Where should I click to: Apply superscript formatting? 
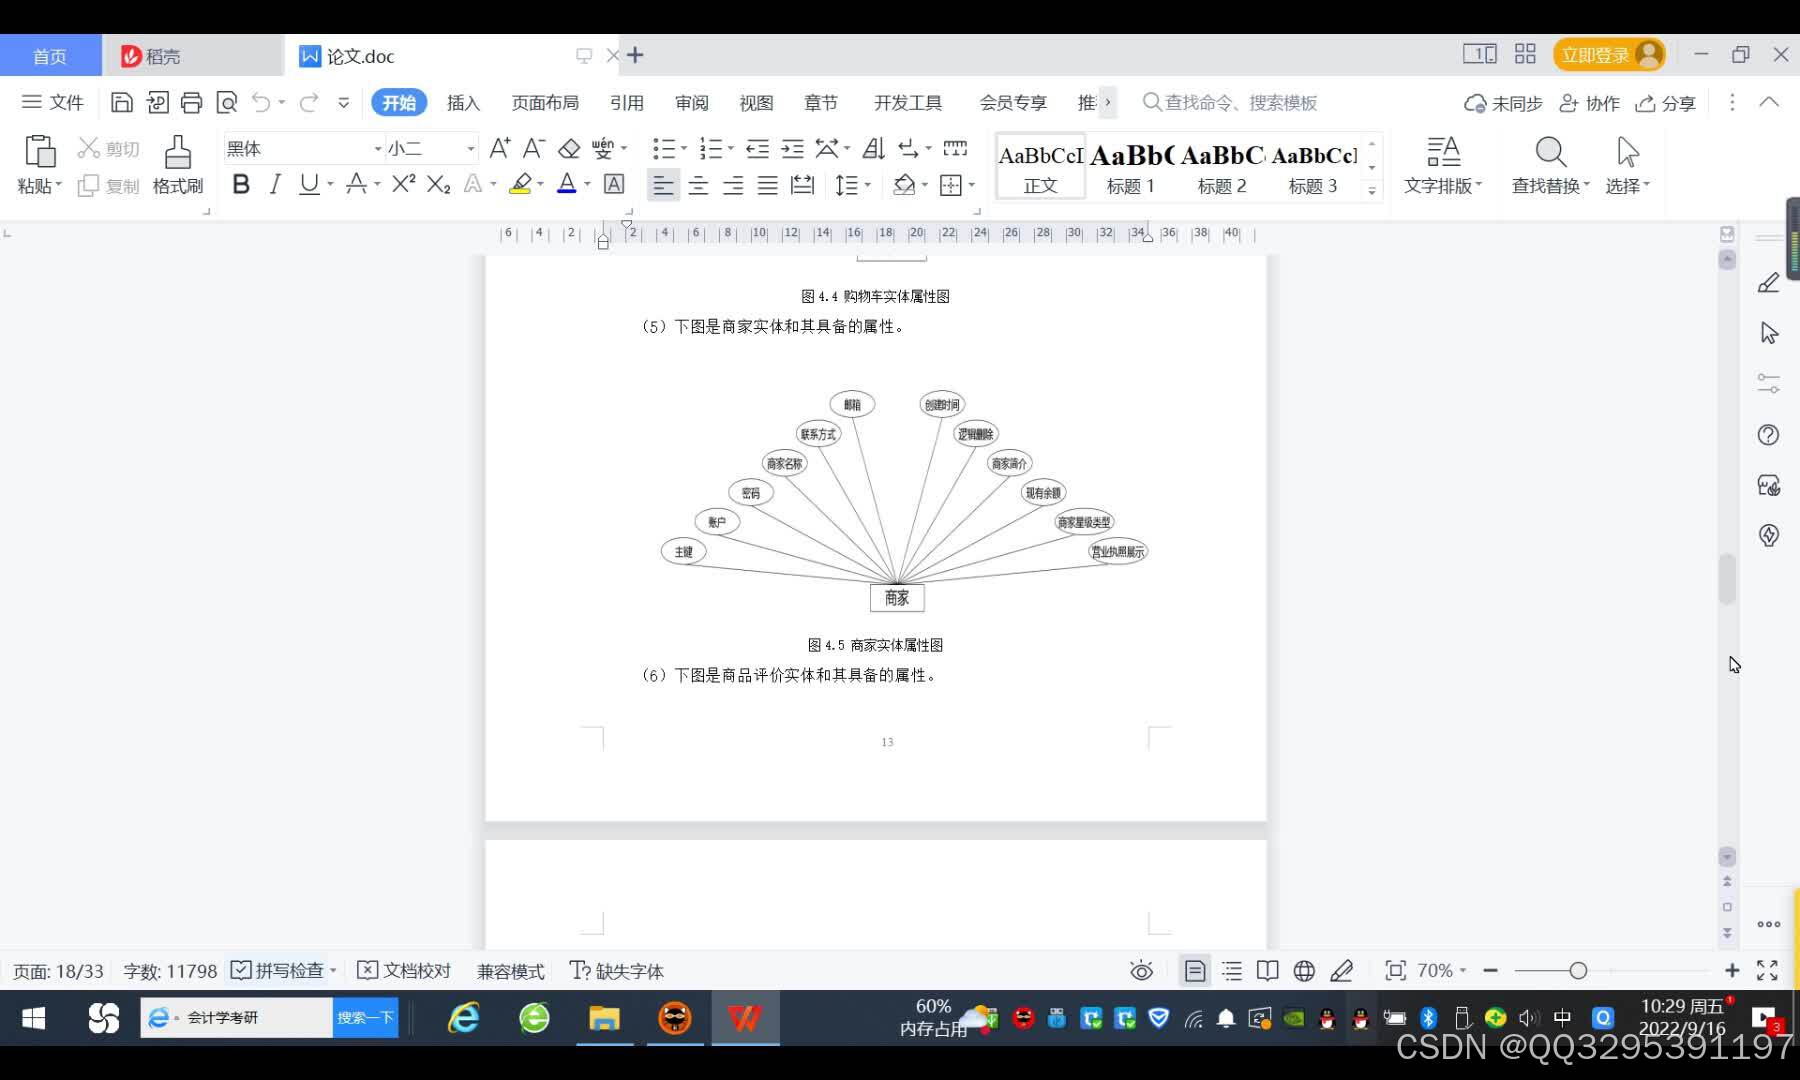click(403, 184)
